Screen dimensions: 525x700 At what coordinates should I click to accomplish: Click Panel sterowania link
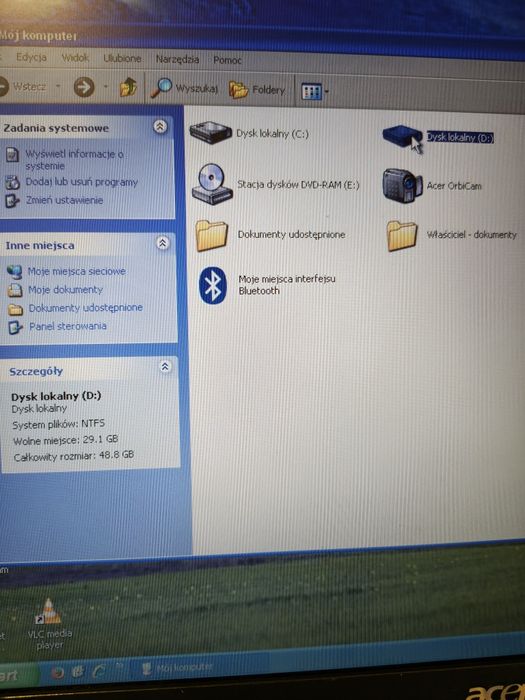pyautogui.click(x=68, y=326)
